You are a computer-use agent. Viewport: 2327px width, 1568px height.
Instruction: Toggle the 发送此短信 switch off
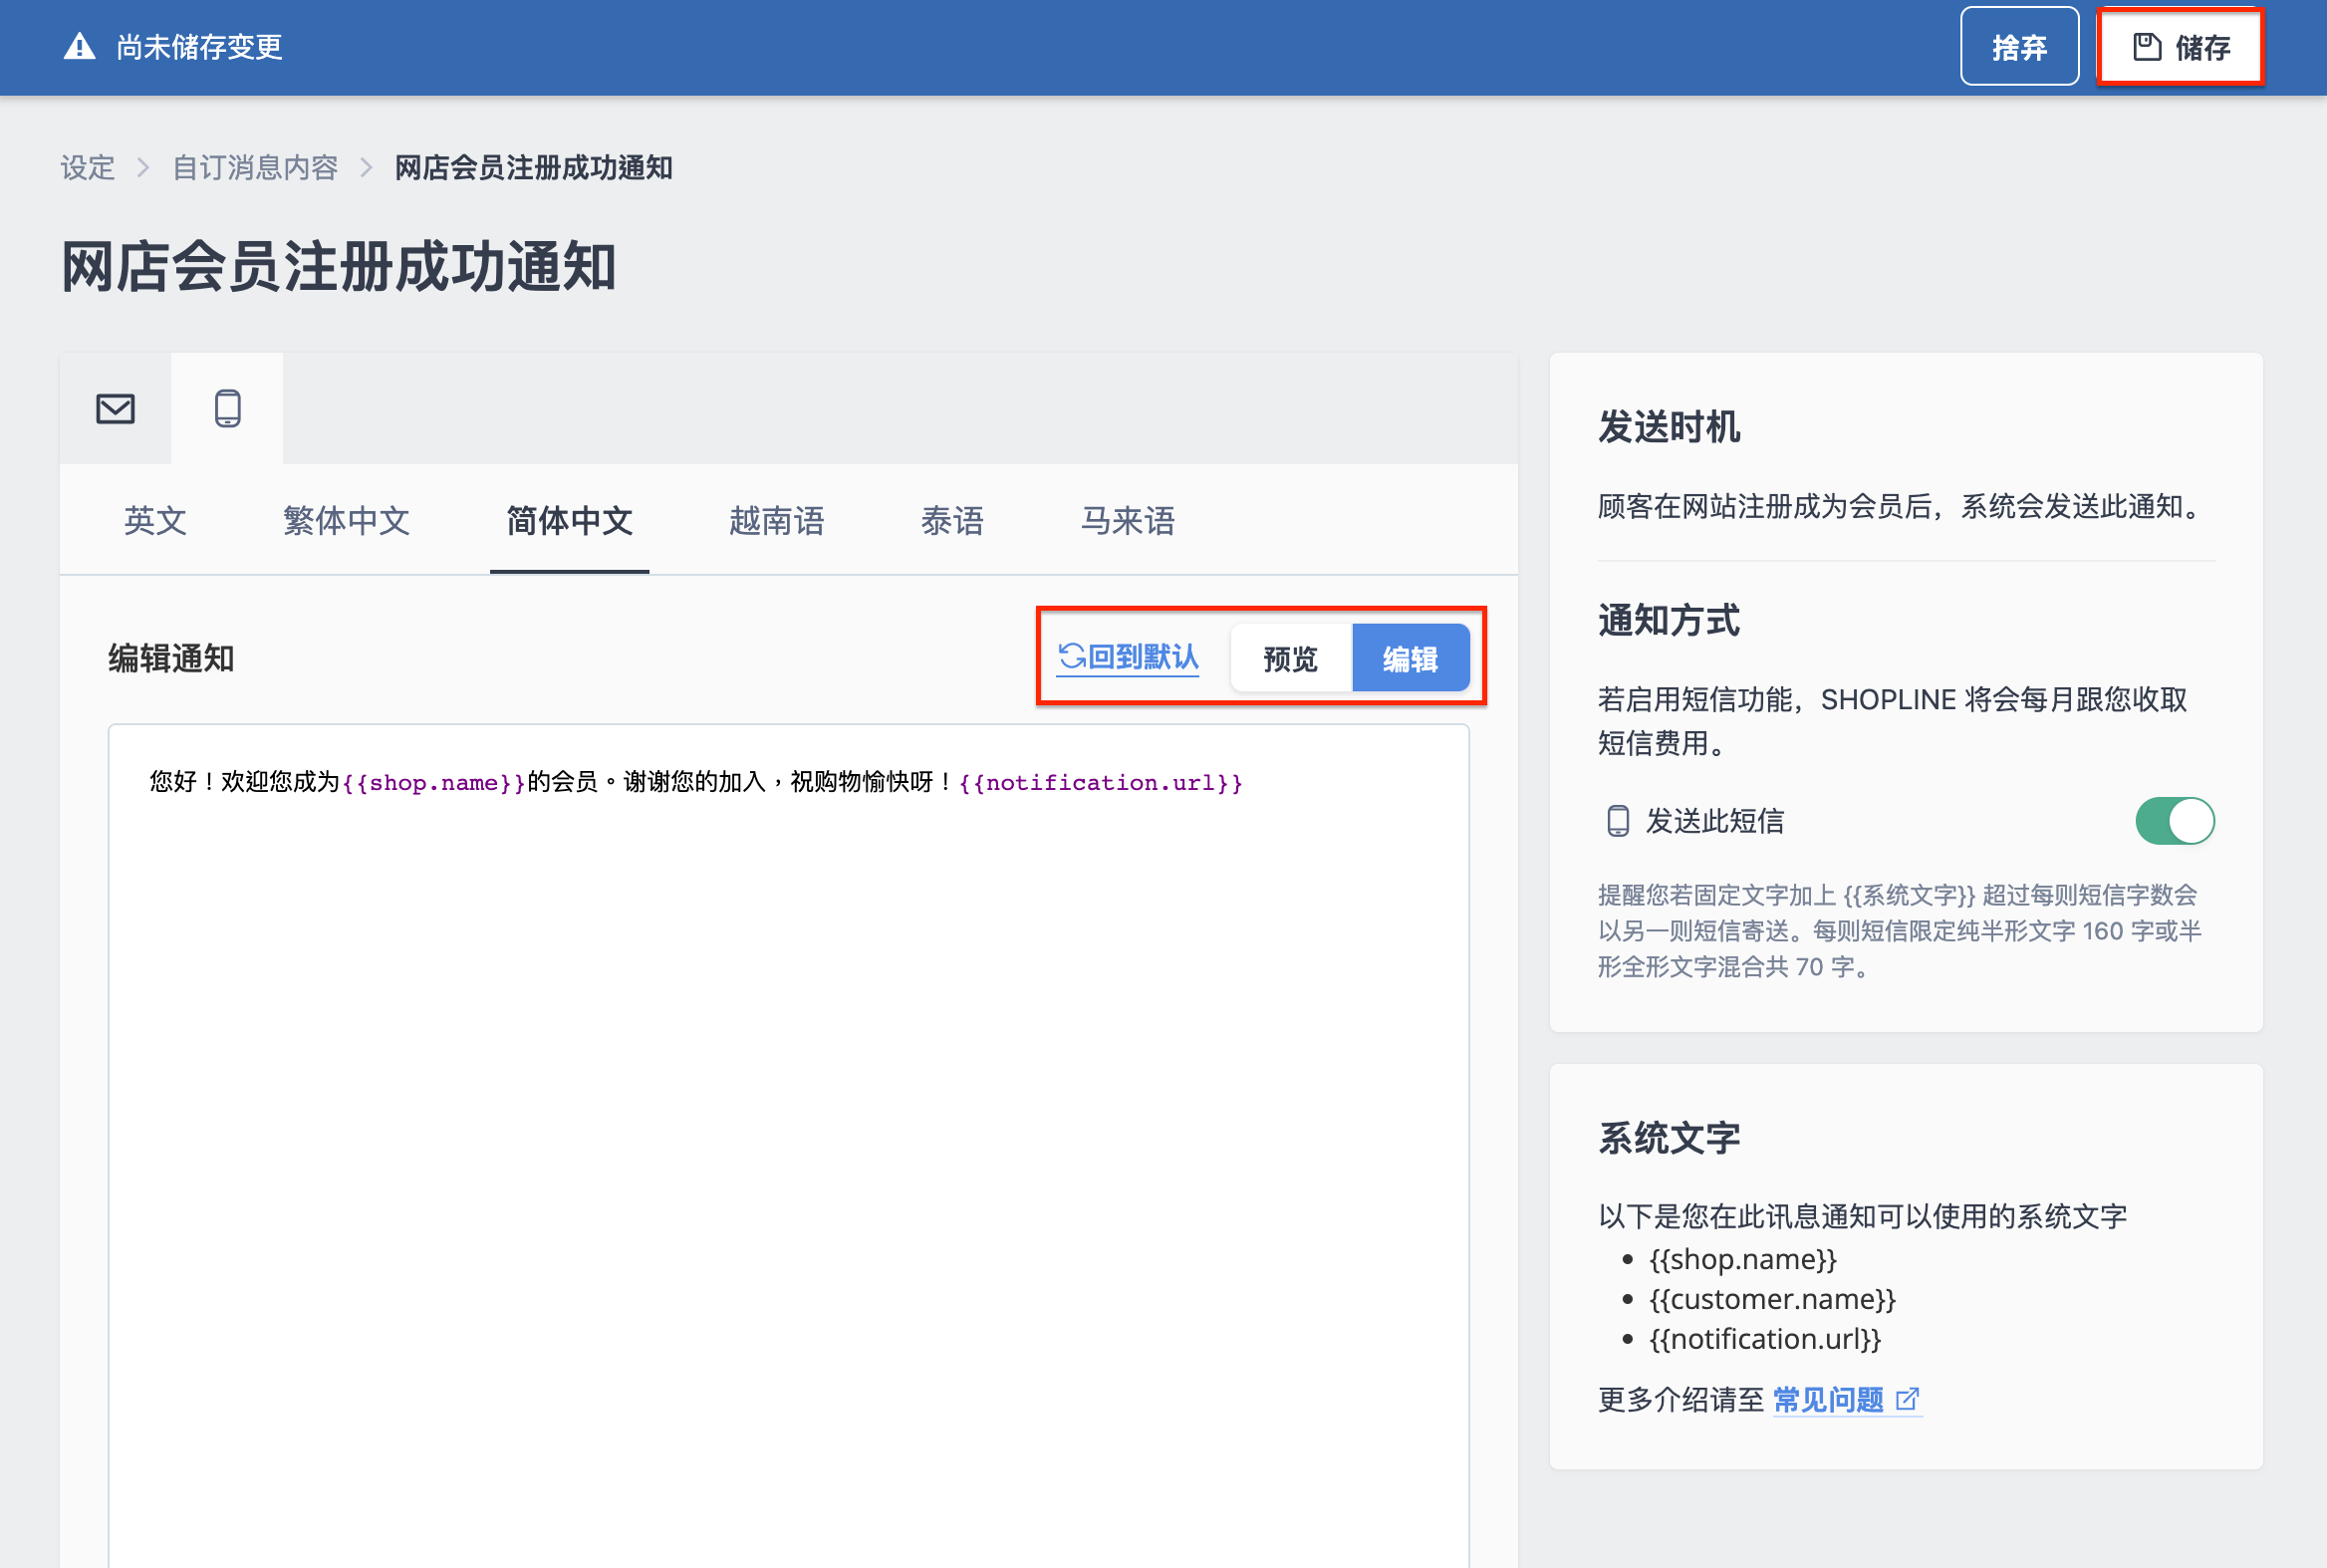[2175, 821]
